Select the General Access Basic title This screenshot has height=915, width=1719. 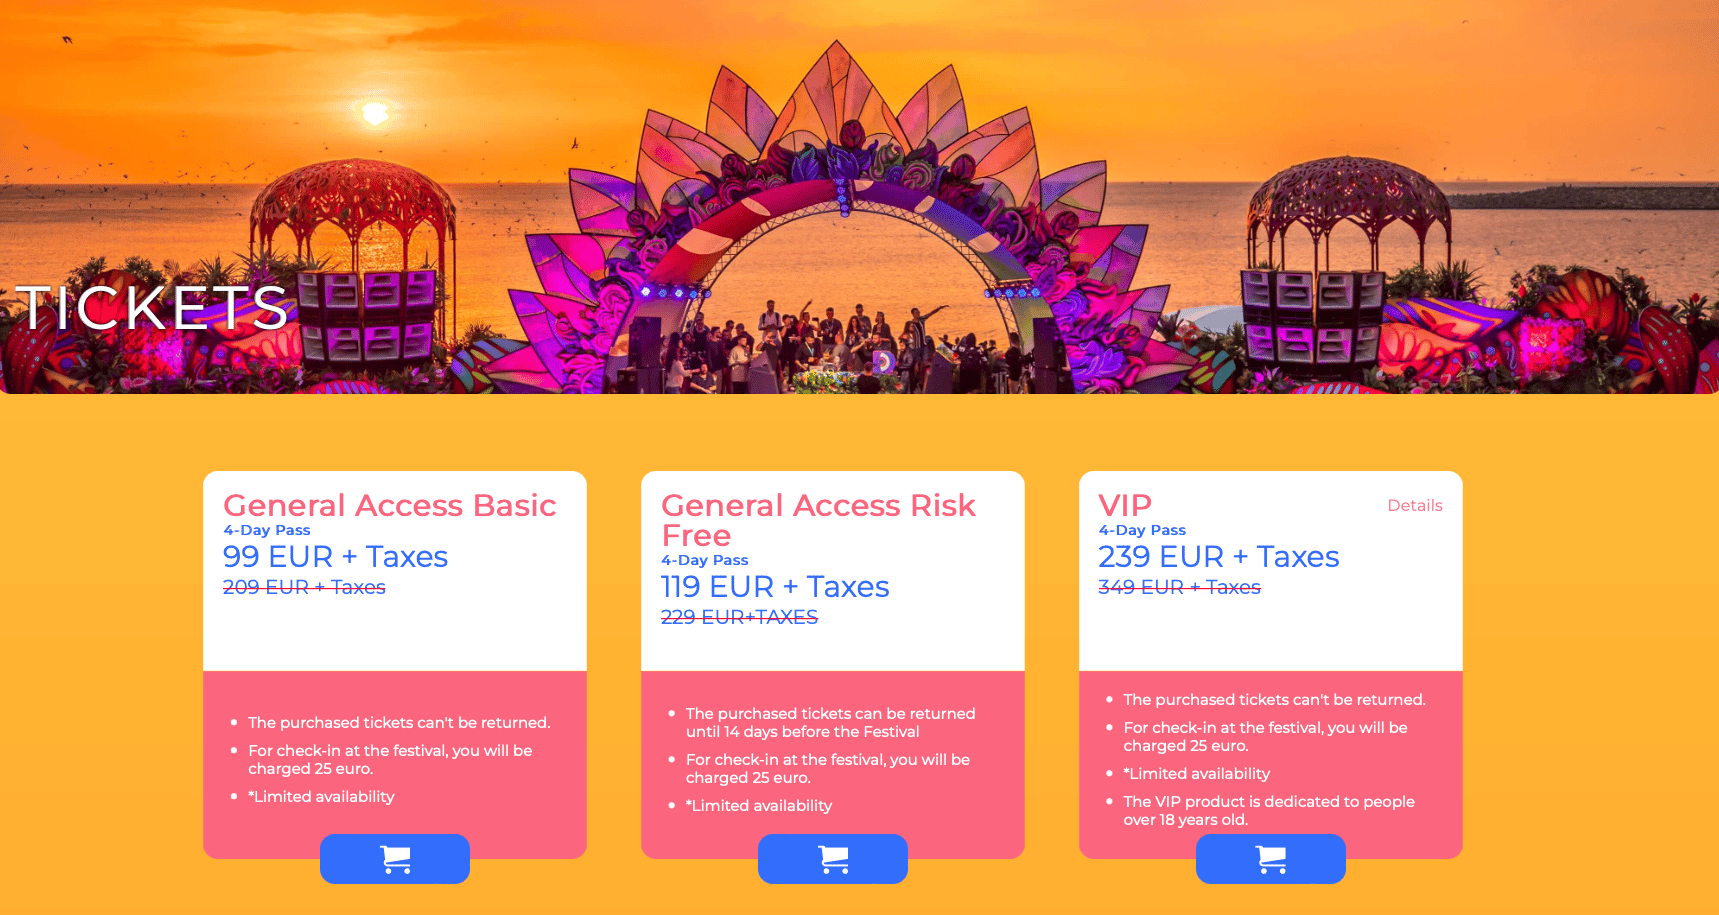[390, 505]
